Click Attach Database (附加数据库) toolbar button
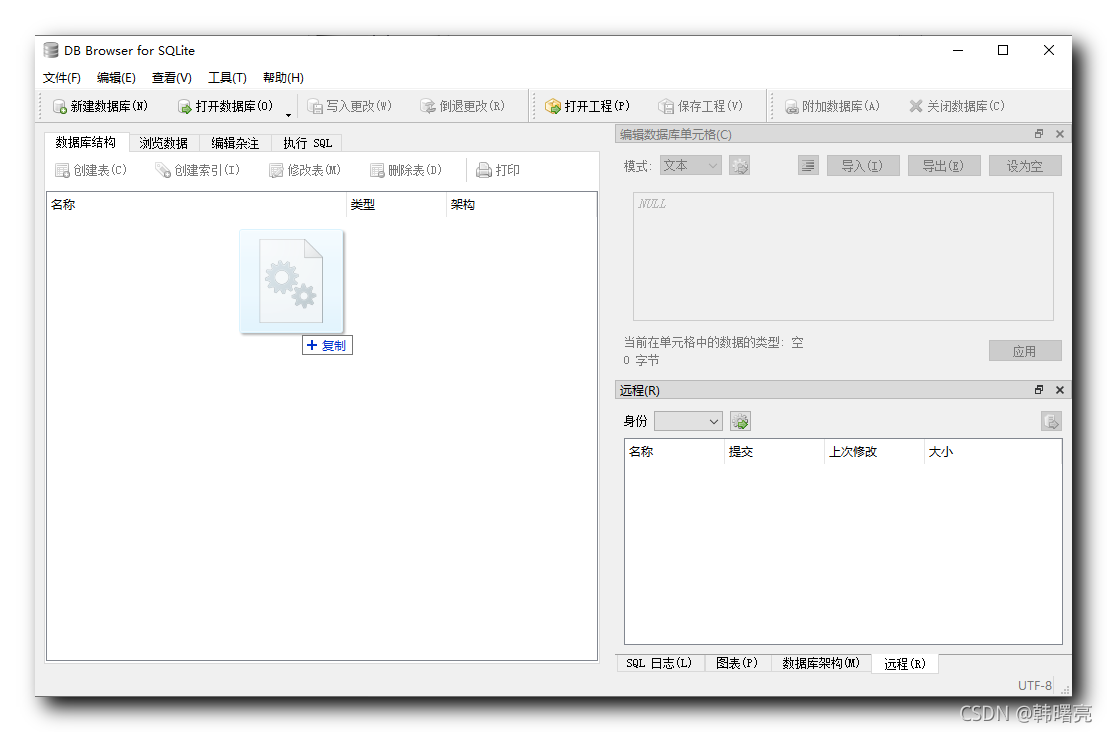The image size is (1107, 732). pos(832,106)
